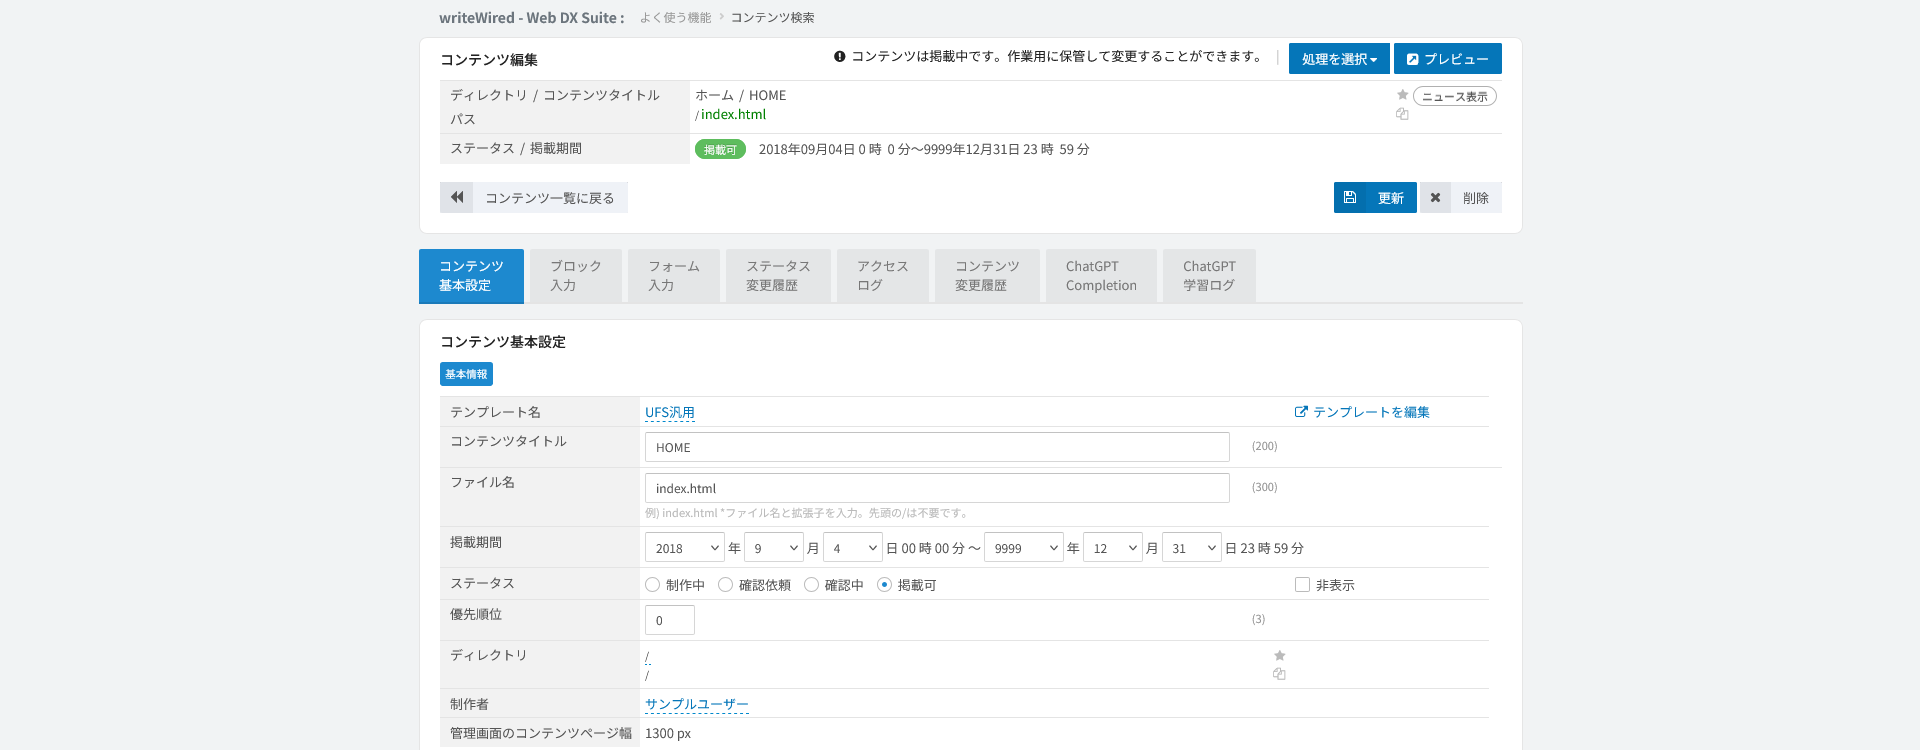Viewport: 1920px width, 750px height.
Task: Open the サンプルユーザー author link
Action: [x=697, y=704]
